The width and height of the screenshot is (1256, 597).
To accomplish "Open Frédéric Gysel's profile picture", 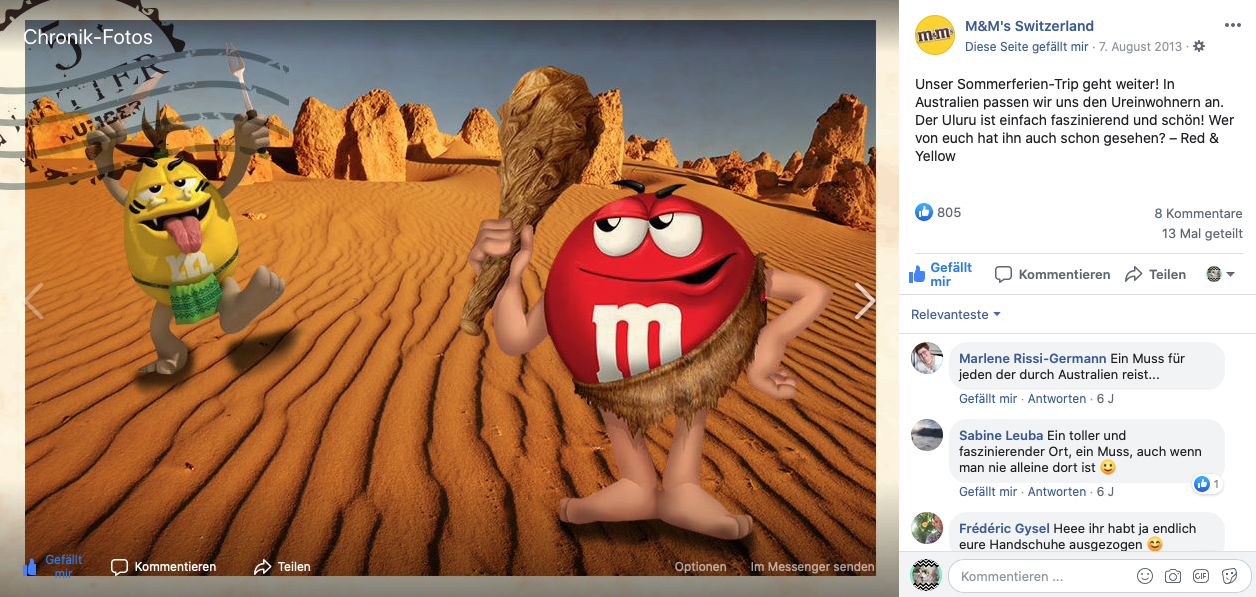I will [927, 528].
